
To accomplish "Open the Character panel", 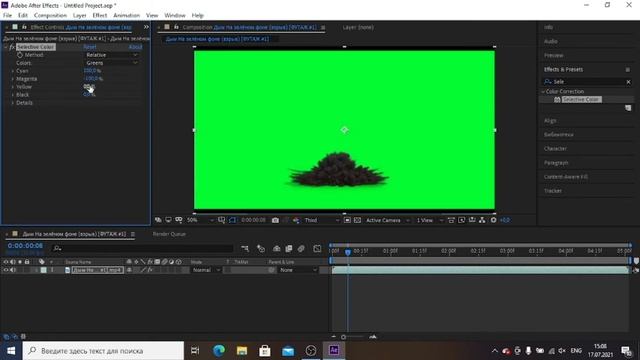I will coord(555,149).
